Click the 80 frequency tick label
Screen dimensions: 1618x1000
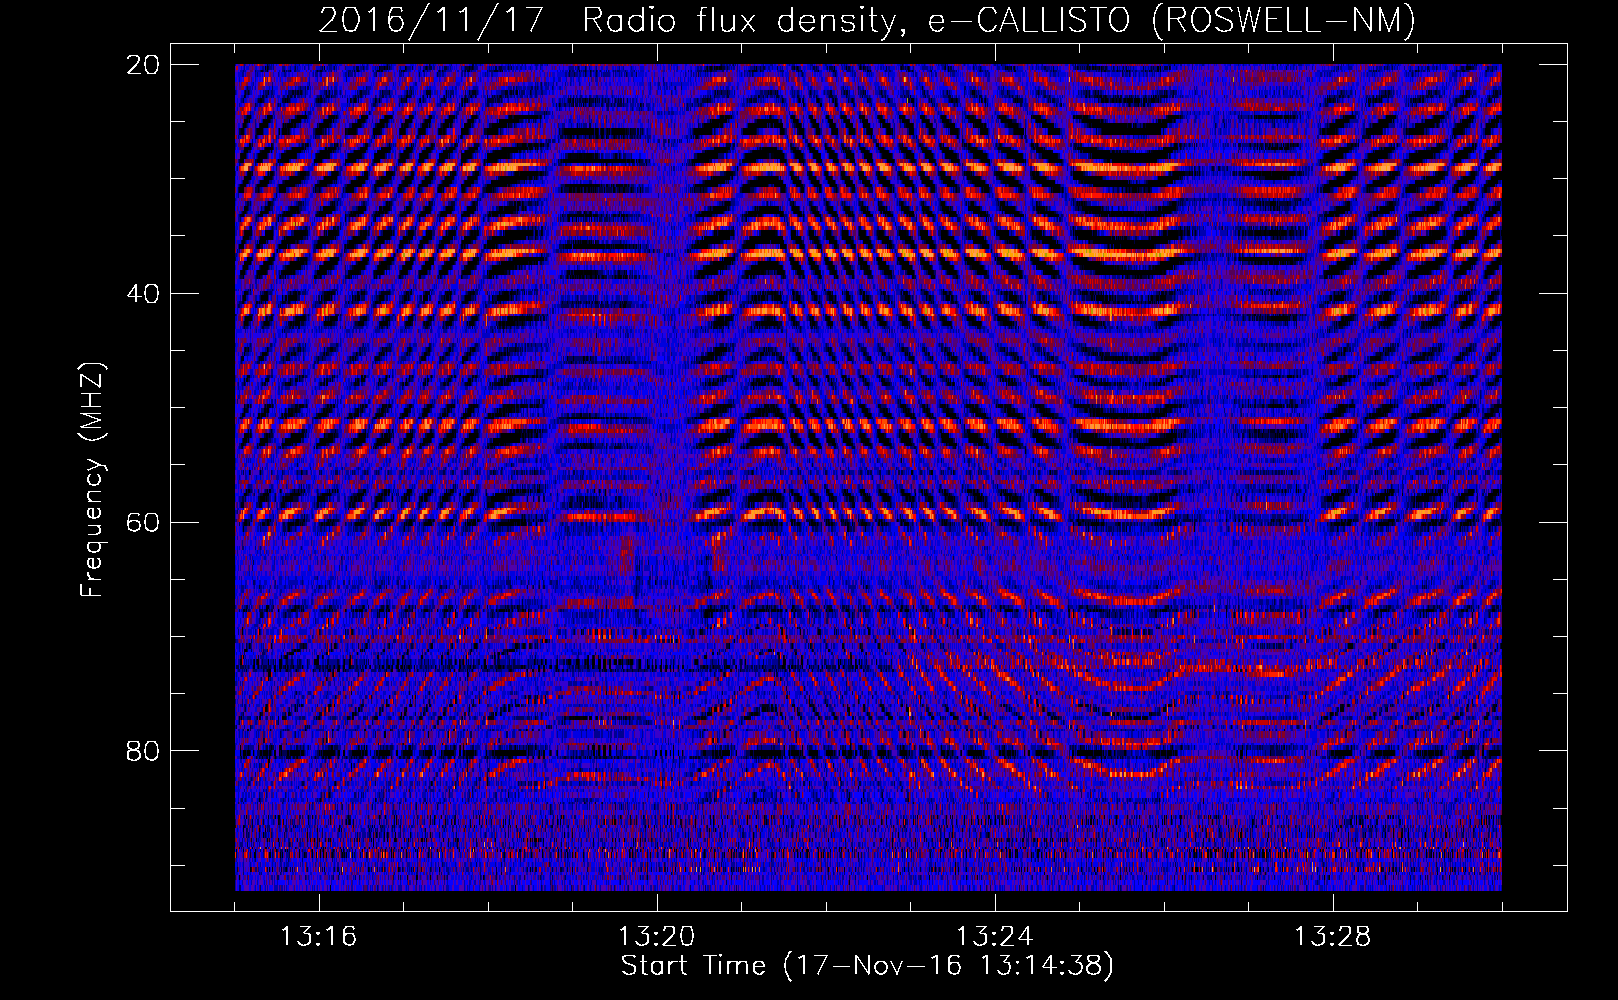point(143,751)
